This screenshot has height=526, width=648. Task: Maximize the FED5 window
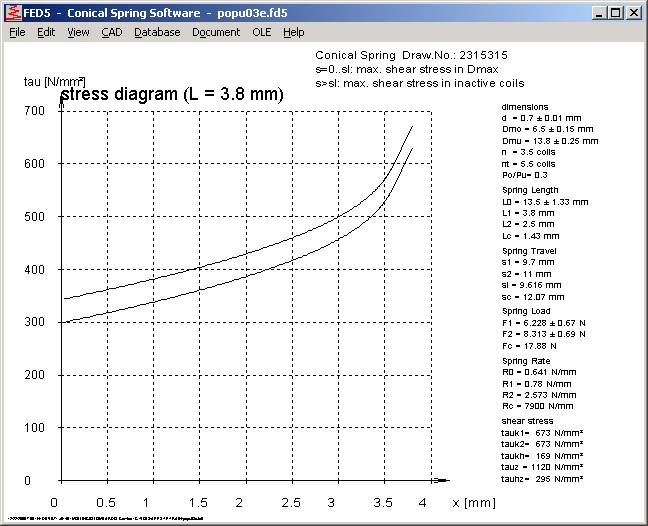click(615, 13)
